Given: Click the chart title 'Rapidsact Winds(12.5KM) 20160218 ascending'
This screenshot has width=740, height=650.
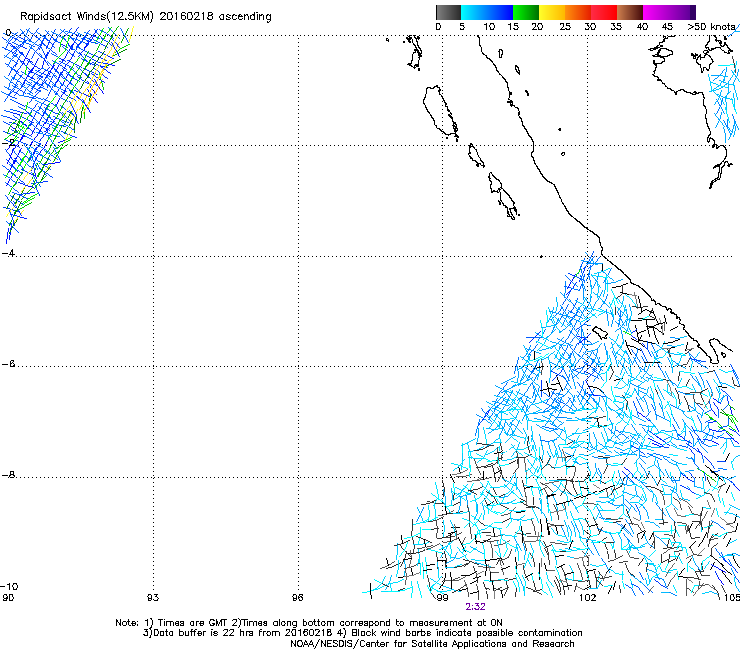Looking at the screenshot, I should pyautogui.click(x=146, y=17).
